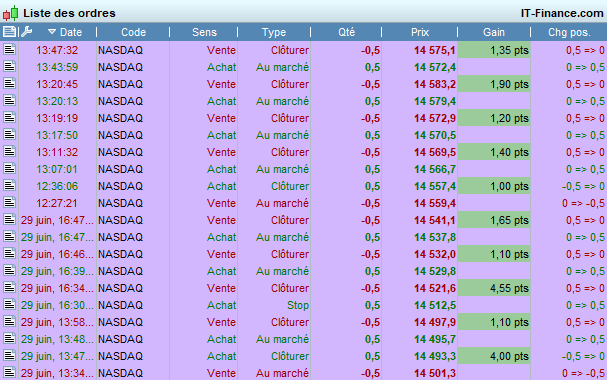607x380 pixels.
Task: Click the 1,00 pts gain cell
Action: (x=494, y=187)
